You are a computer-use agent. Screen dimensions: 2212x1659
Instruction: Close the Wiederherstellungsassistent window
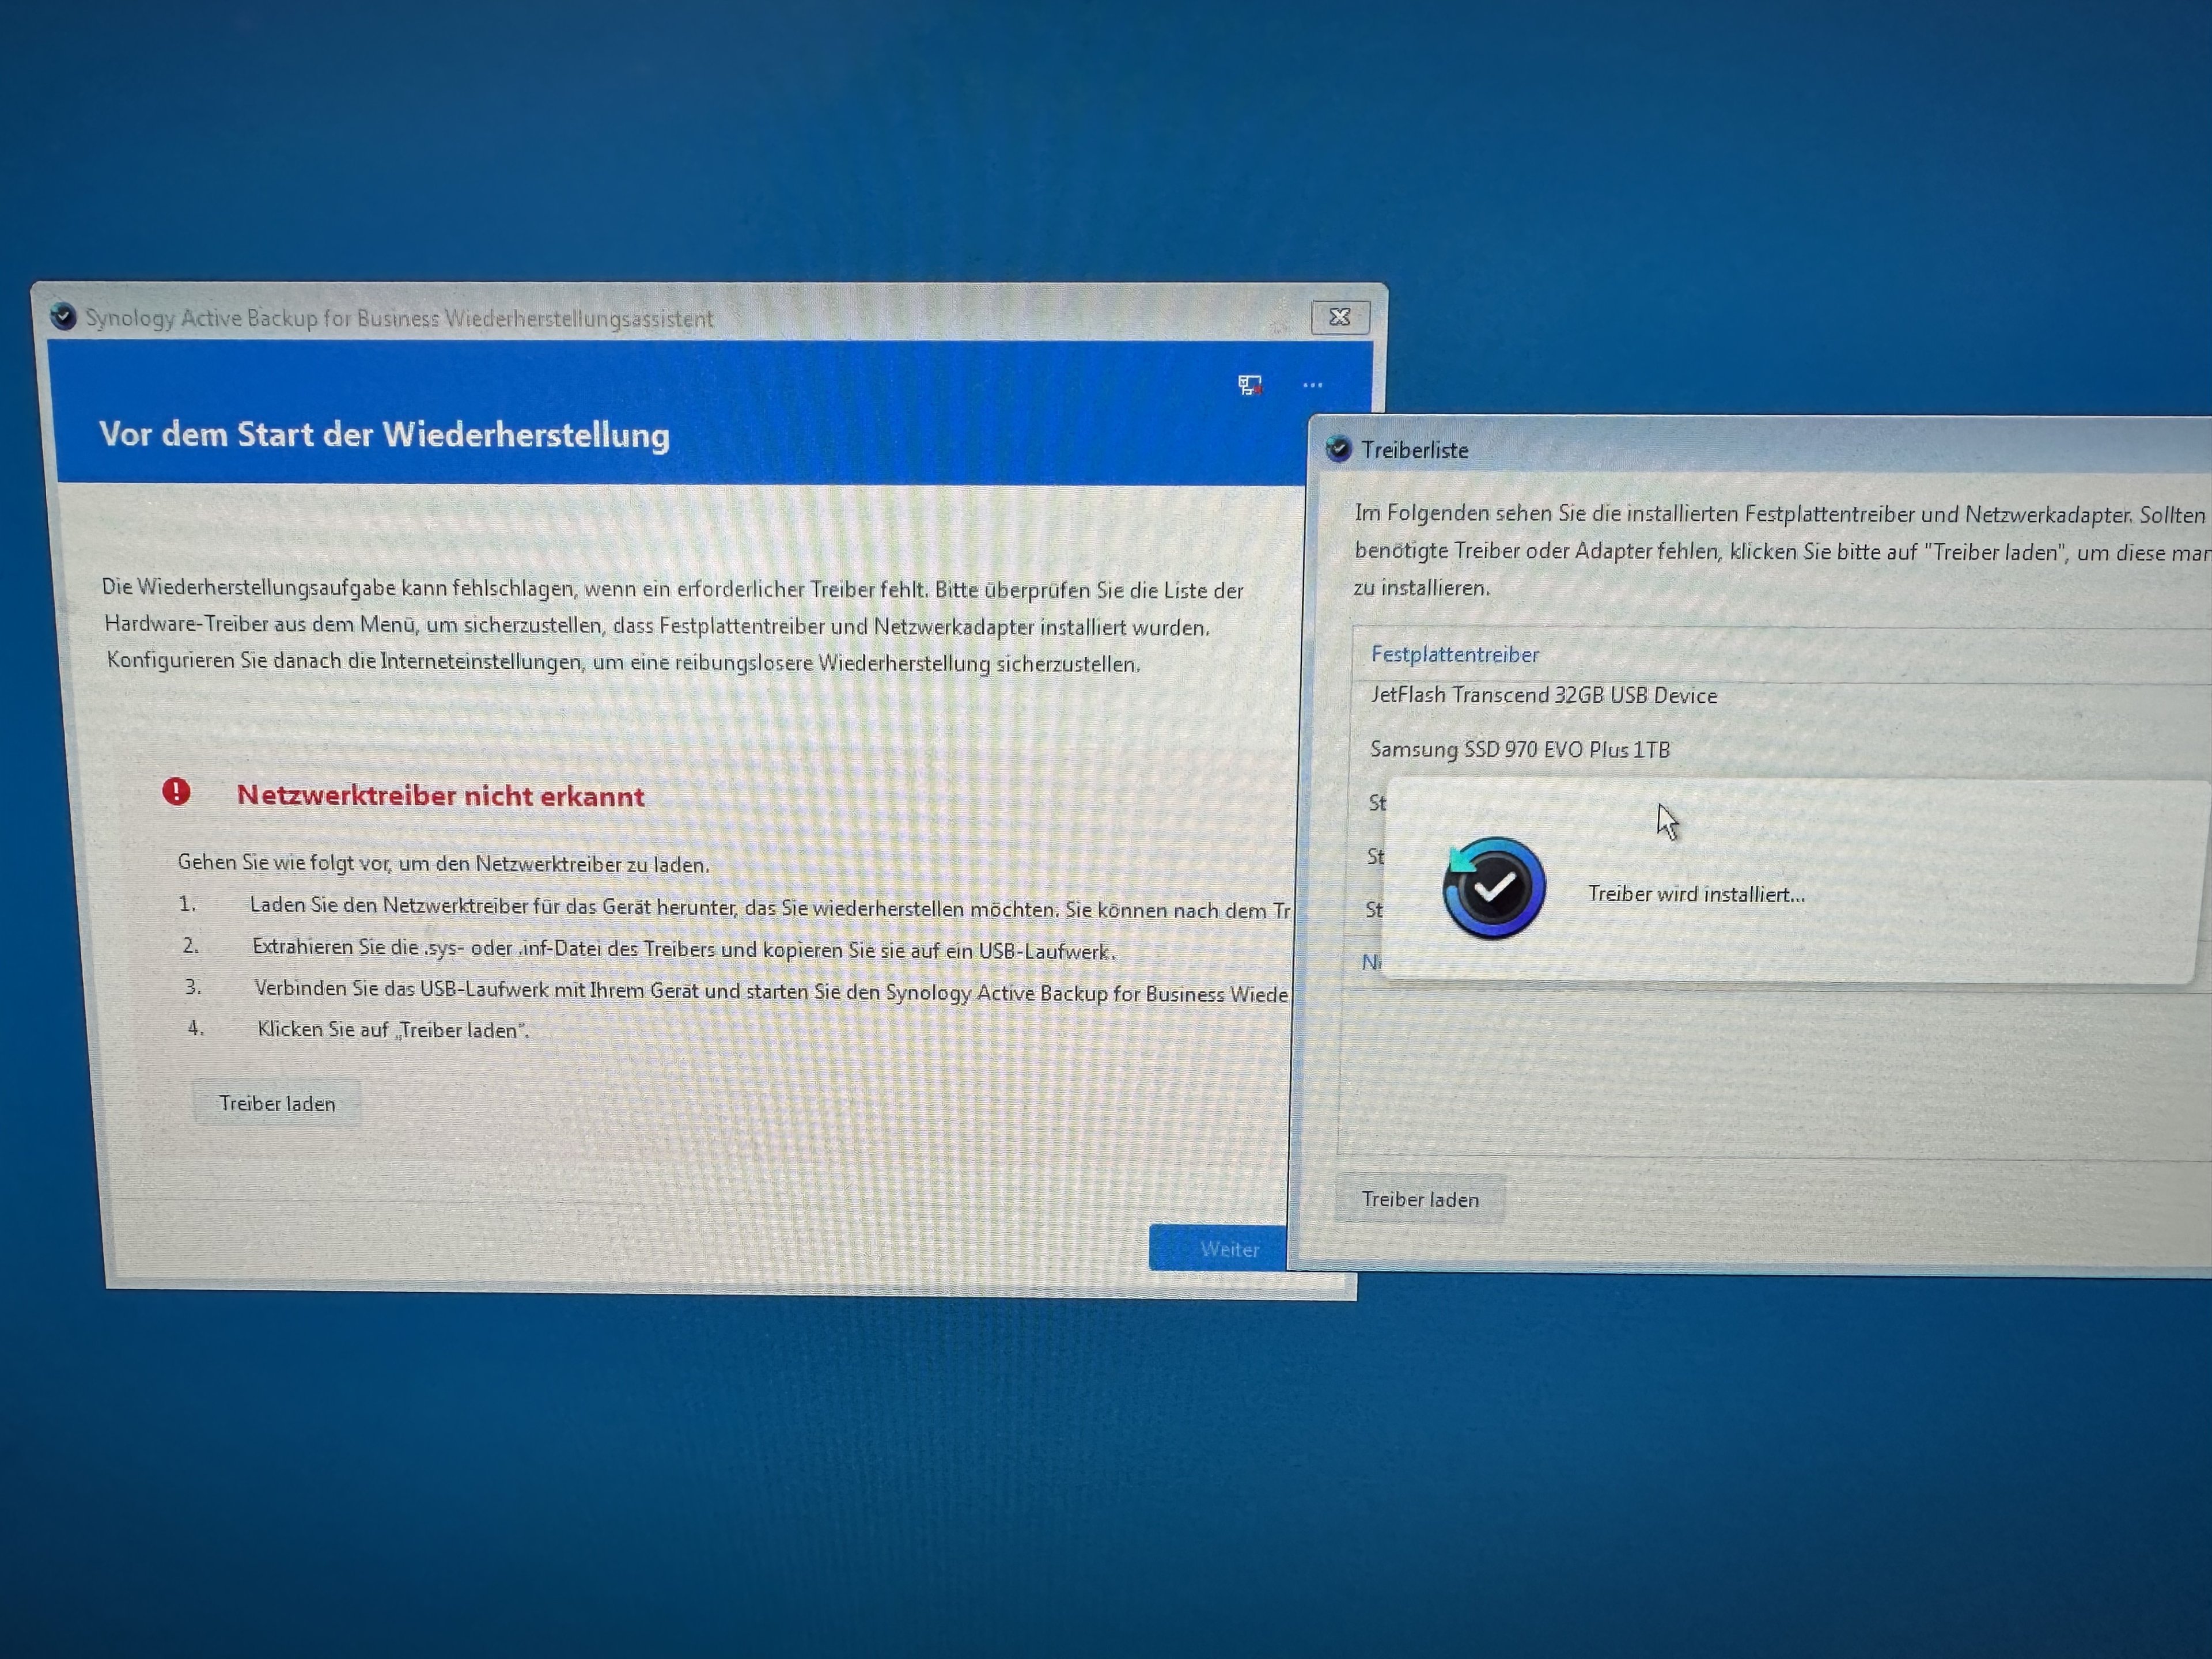coord(1340,317)
